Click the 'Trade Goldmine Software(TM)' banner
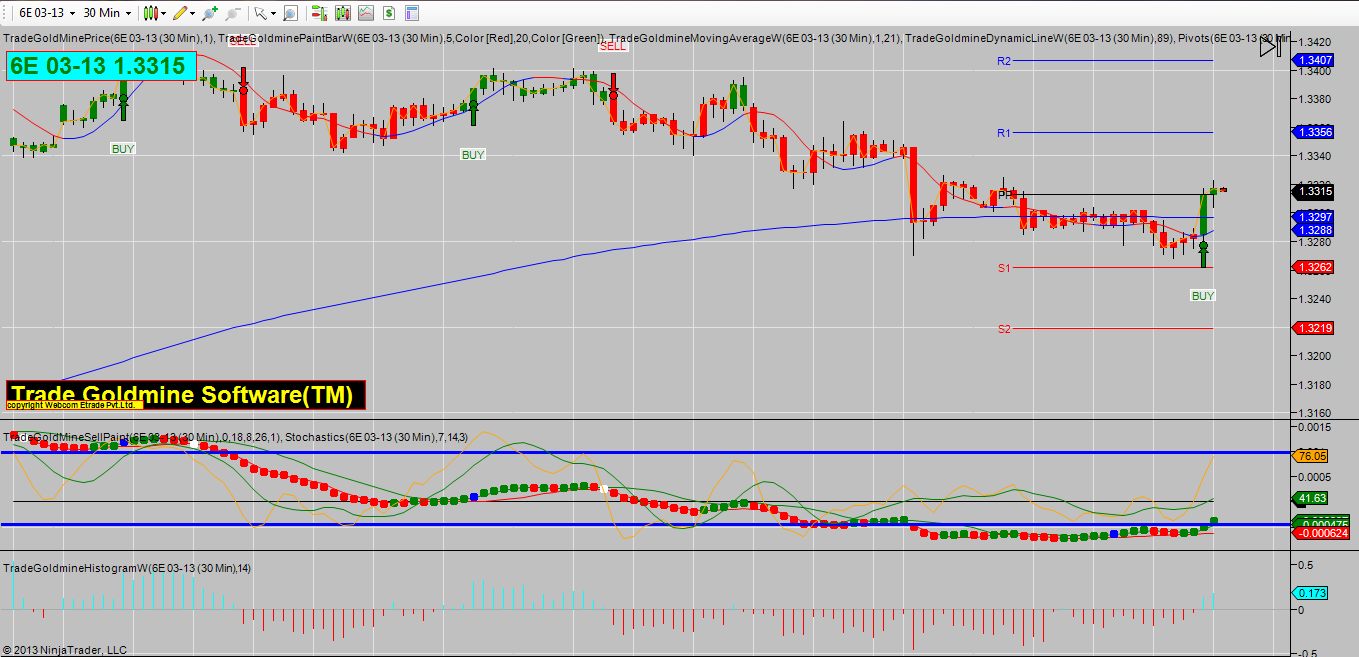This screenshot has height=657, width=1359. tap(186, 395)
